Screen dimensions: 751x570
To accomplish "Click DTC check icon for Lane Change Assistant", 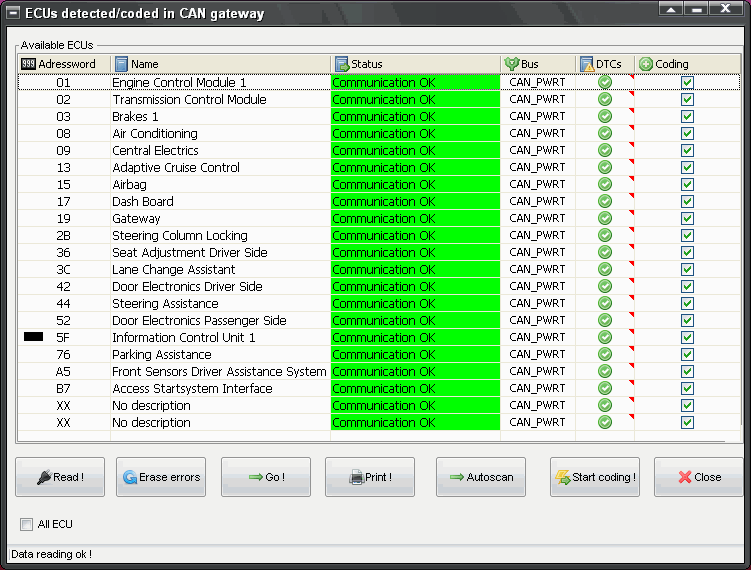I will [605, 269].
